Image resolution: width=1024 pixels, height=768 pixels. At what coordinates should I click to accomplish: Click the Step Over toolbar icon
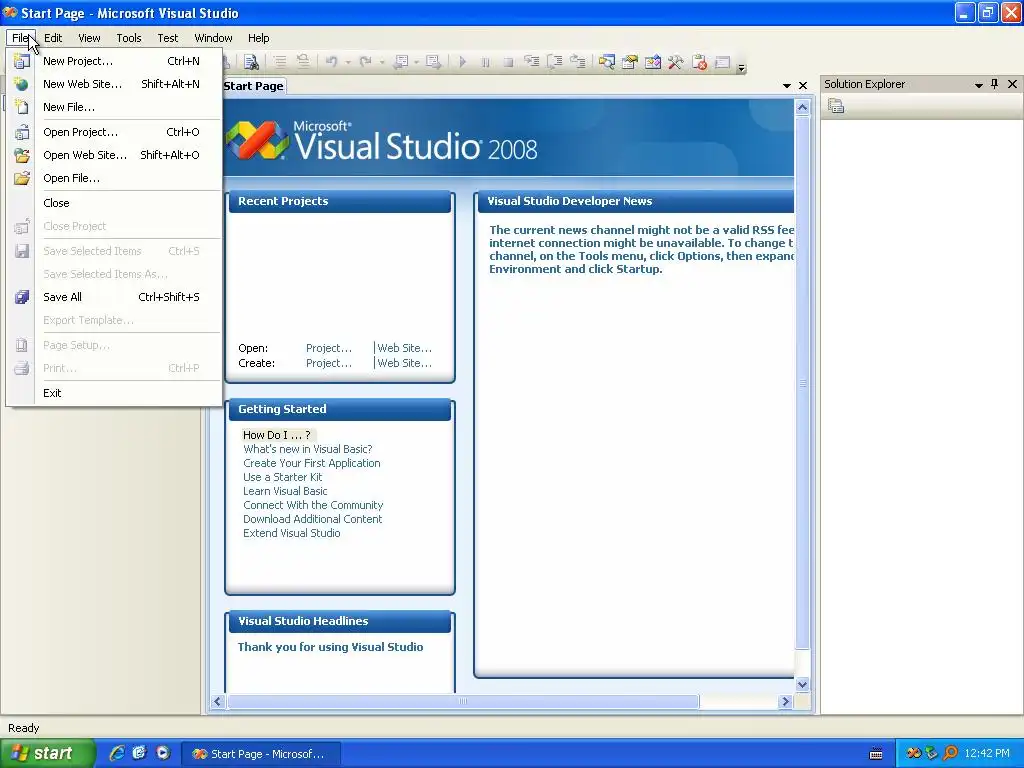click(x=555, y=62)
